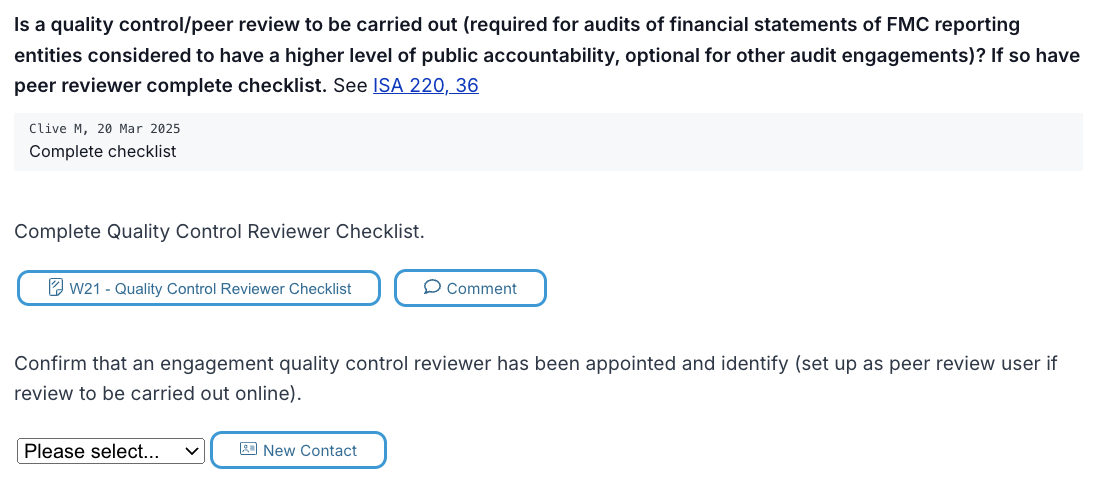1111x480 pixels.
Task: Click the speech bubble Comment icon
Action: (x=432, y=287)
